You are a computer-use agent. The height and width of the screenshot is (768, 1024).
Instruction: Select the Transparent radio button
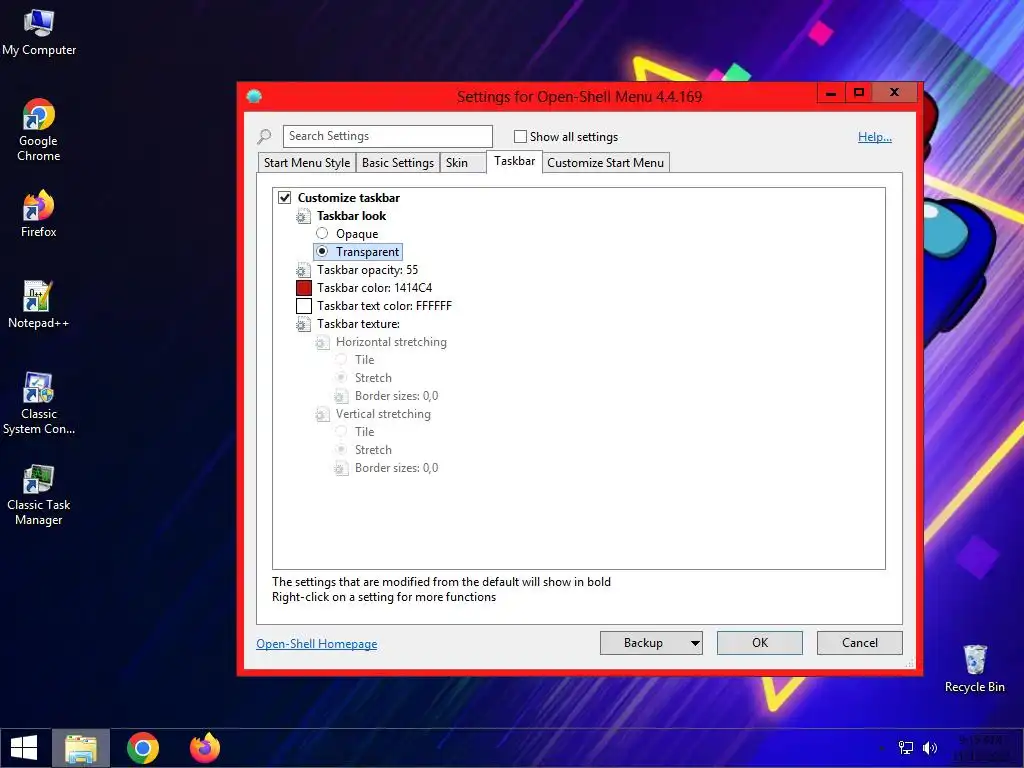(x=322, y=251)
